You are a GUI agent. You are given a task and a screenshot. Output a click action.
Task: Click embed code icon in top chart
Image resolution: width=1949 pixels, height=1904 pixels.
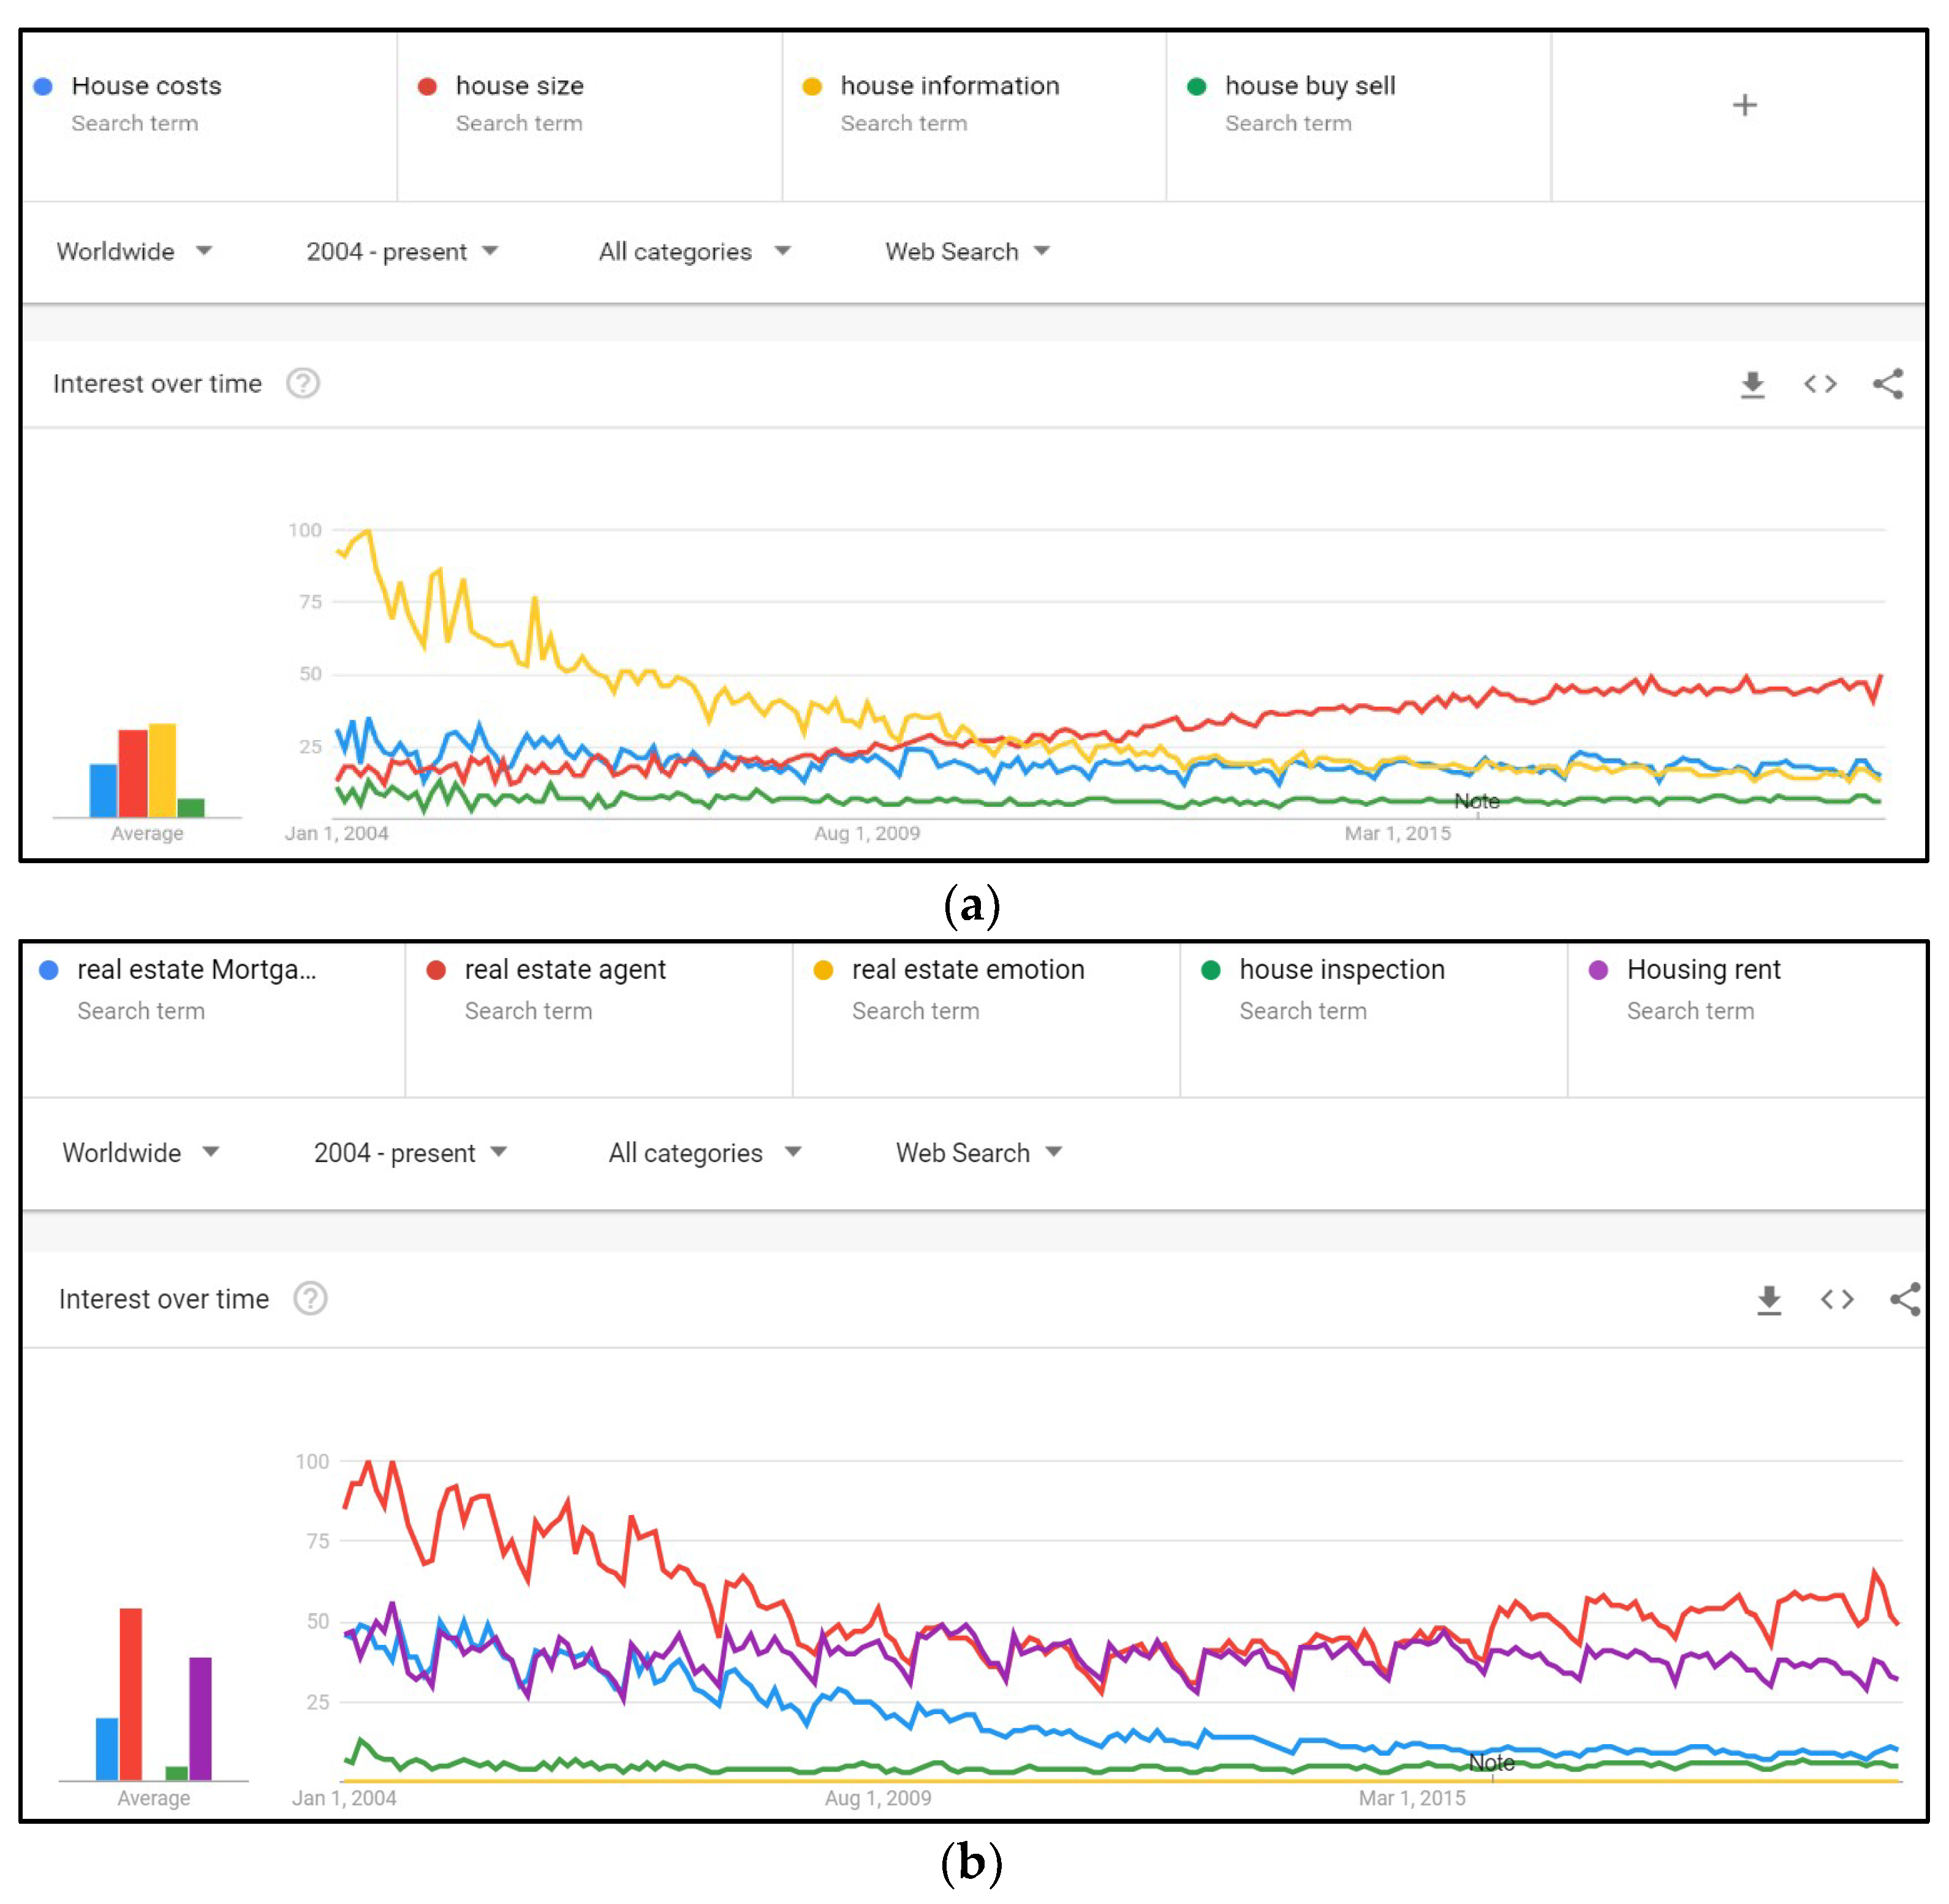[1820, 384]
